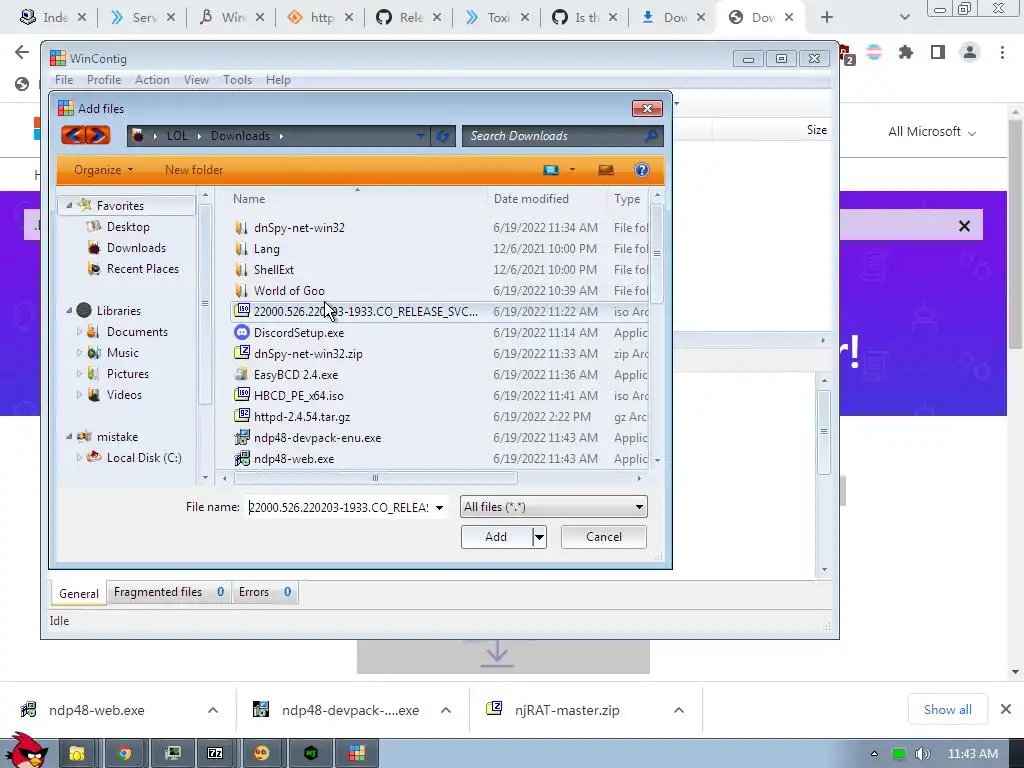Screen dimensions: 1024x768
Task: Select the General tab
Action: point(78,593)
